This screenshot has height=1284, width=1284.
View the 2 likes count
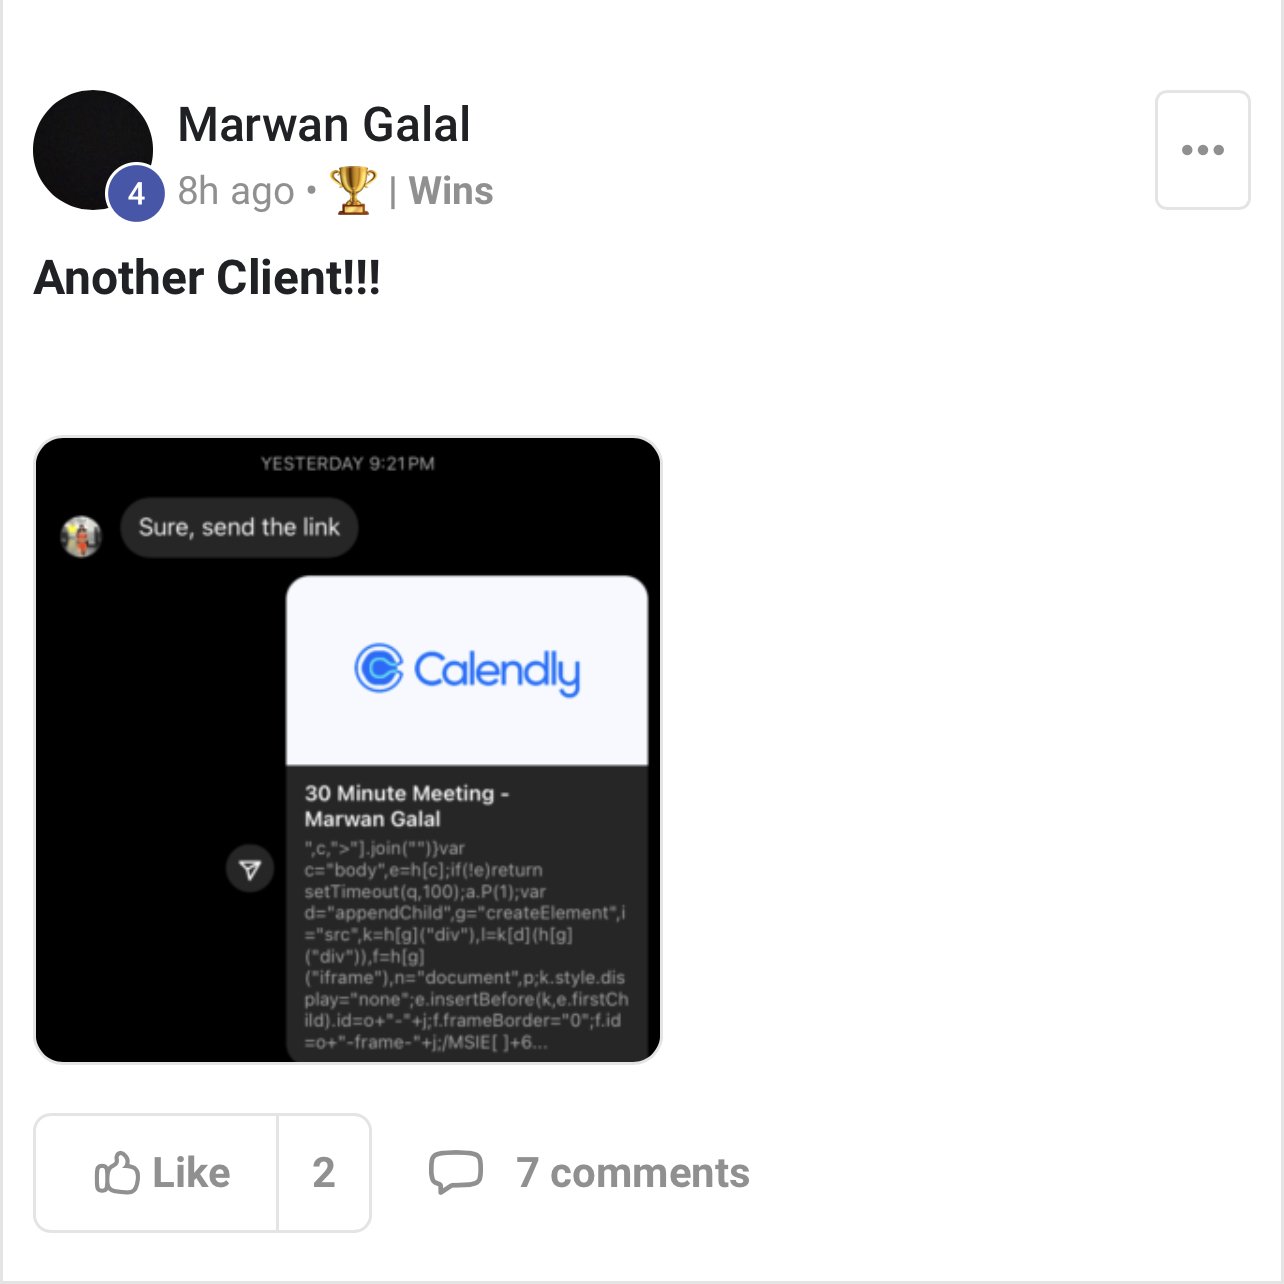point(323,1173)
